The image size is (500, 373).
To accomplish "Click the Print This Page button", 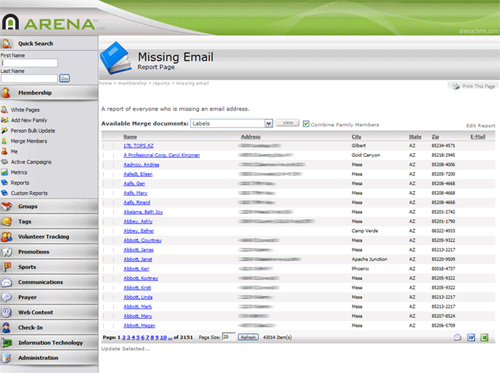I will click(473, 86).
